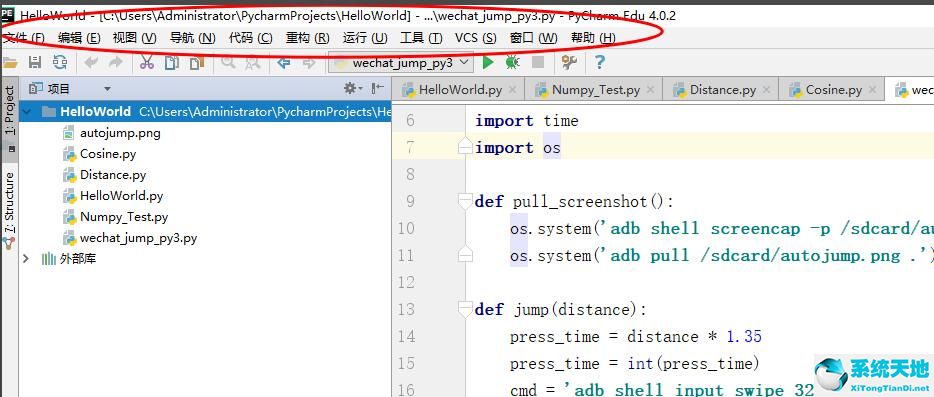Select the 外部库 label in project tree
The image size is (934, 397).
(78, 259)
